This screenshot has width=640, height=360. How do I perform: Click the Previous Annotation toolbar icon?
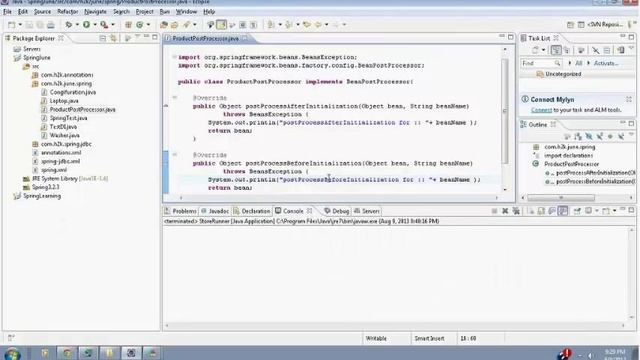click(289, 25)
